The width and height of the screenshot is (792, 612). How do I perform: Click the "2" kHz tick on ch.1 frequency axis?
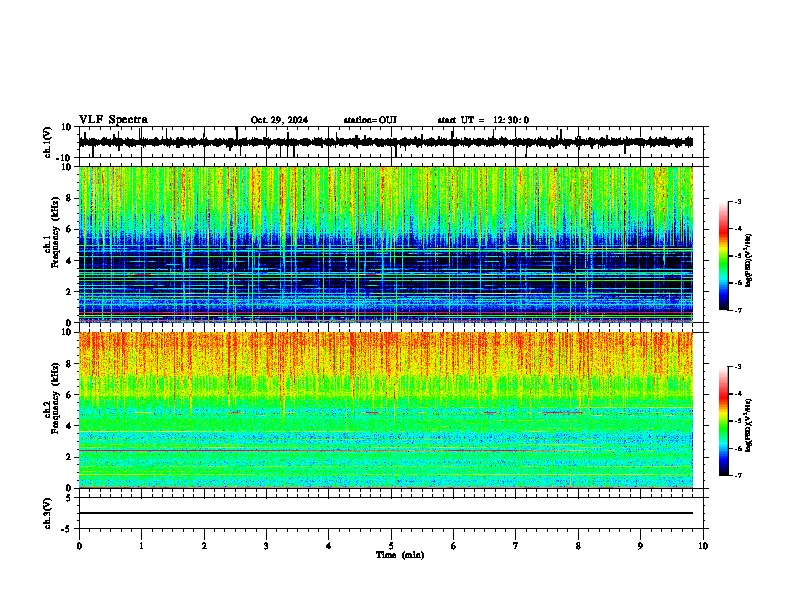[x=69, y=292]
